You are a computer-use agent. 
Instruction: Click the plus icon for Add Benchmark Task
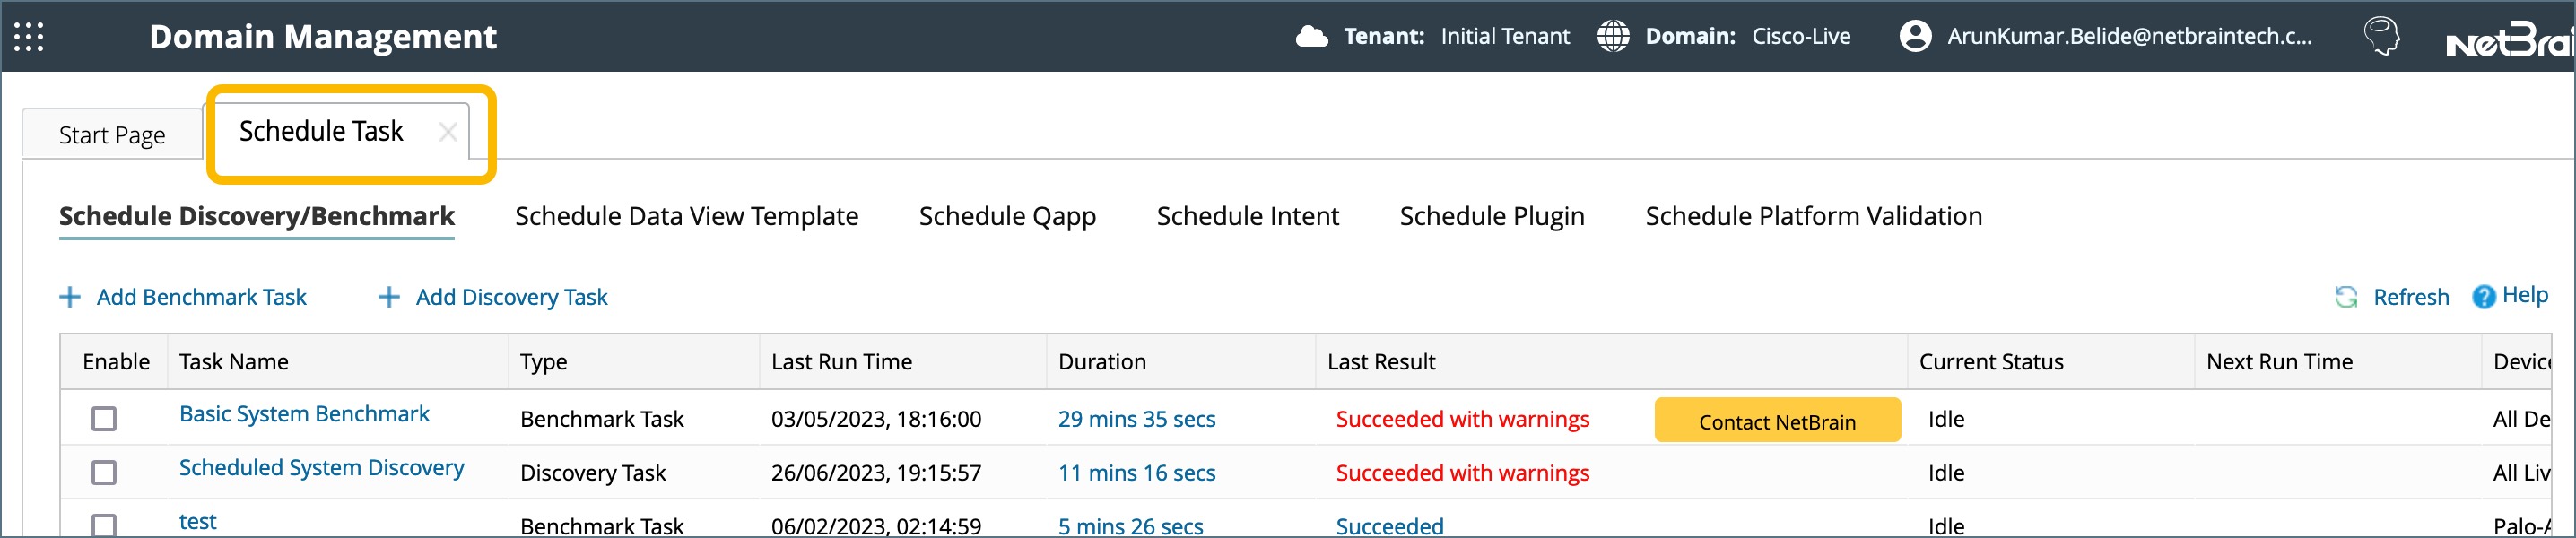[70, 297]
